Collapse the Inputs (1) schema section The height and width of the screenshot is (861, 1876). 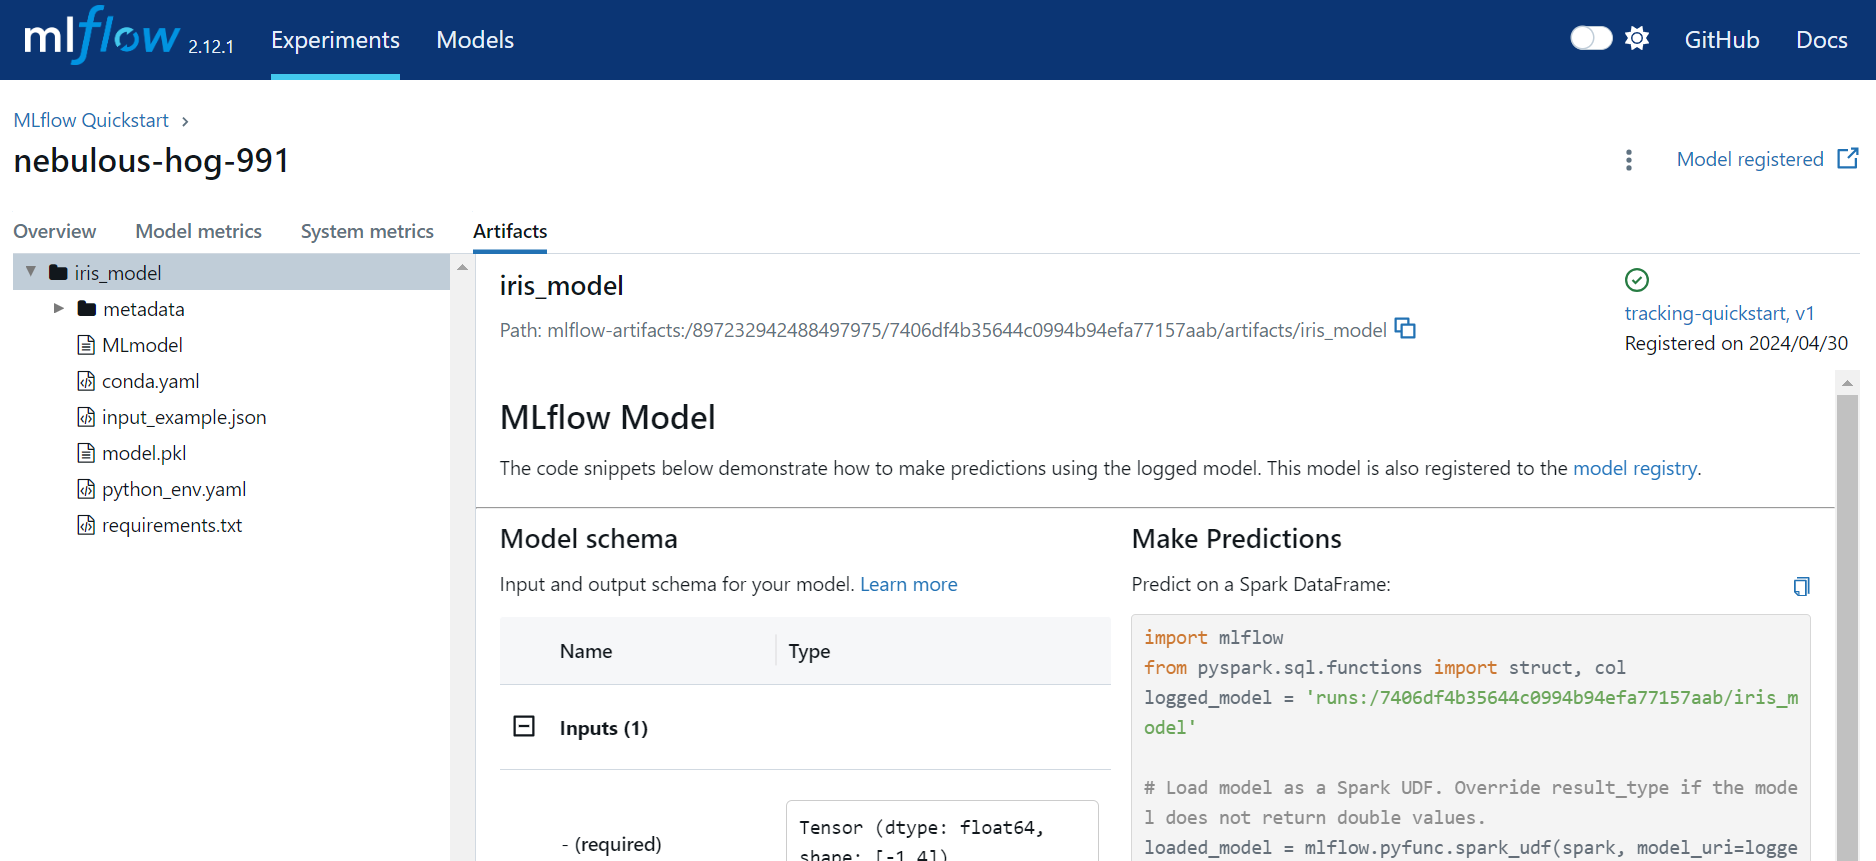(x=524, y=726)
